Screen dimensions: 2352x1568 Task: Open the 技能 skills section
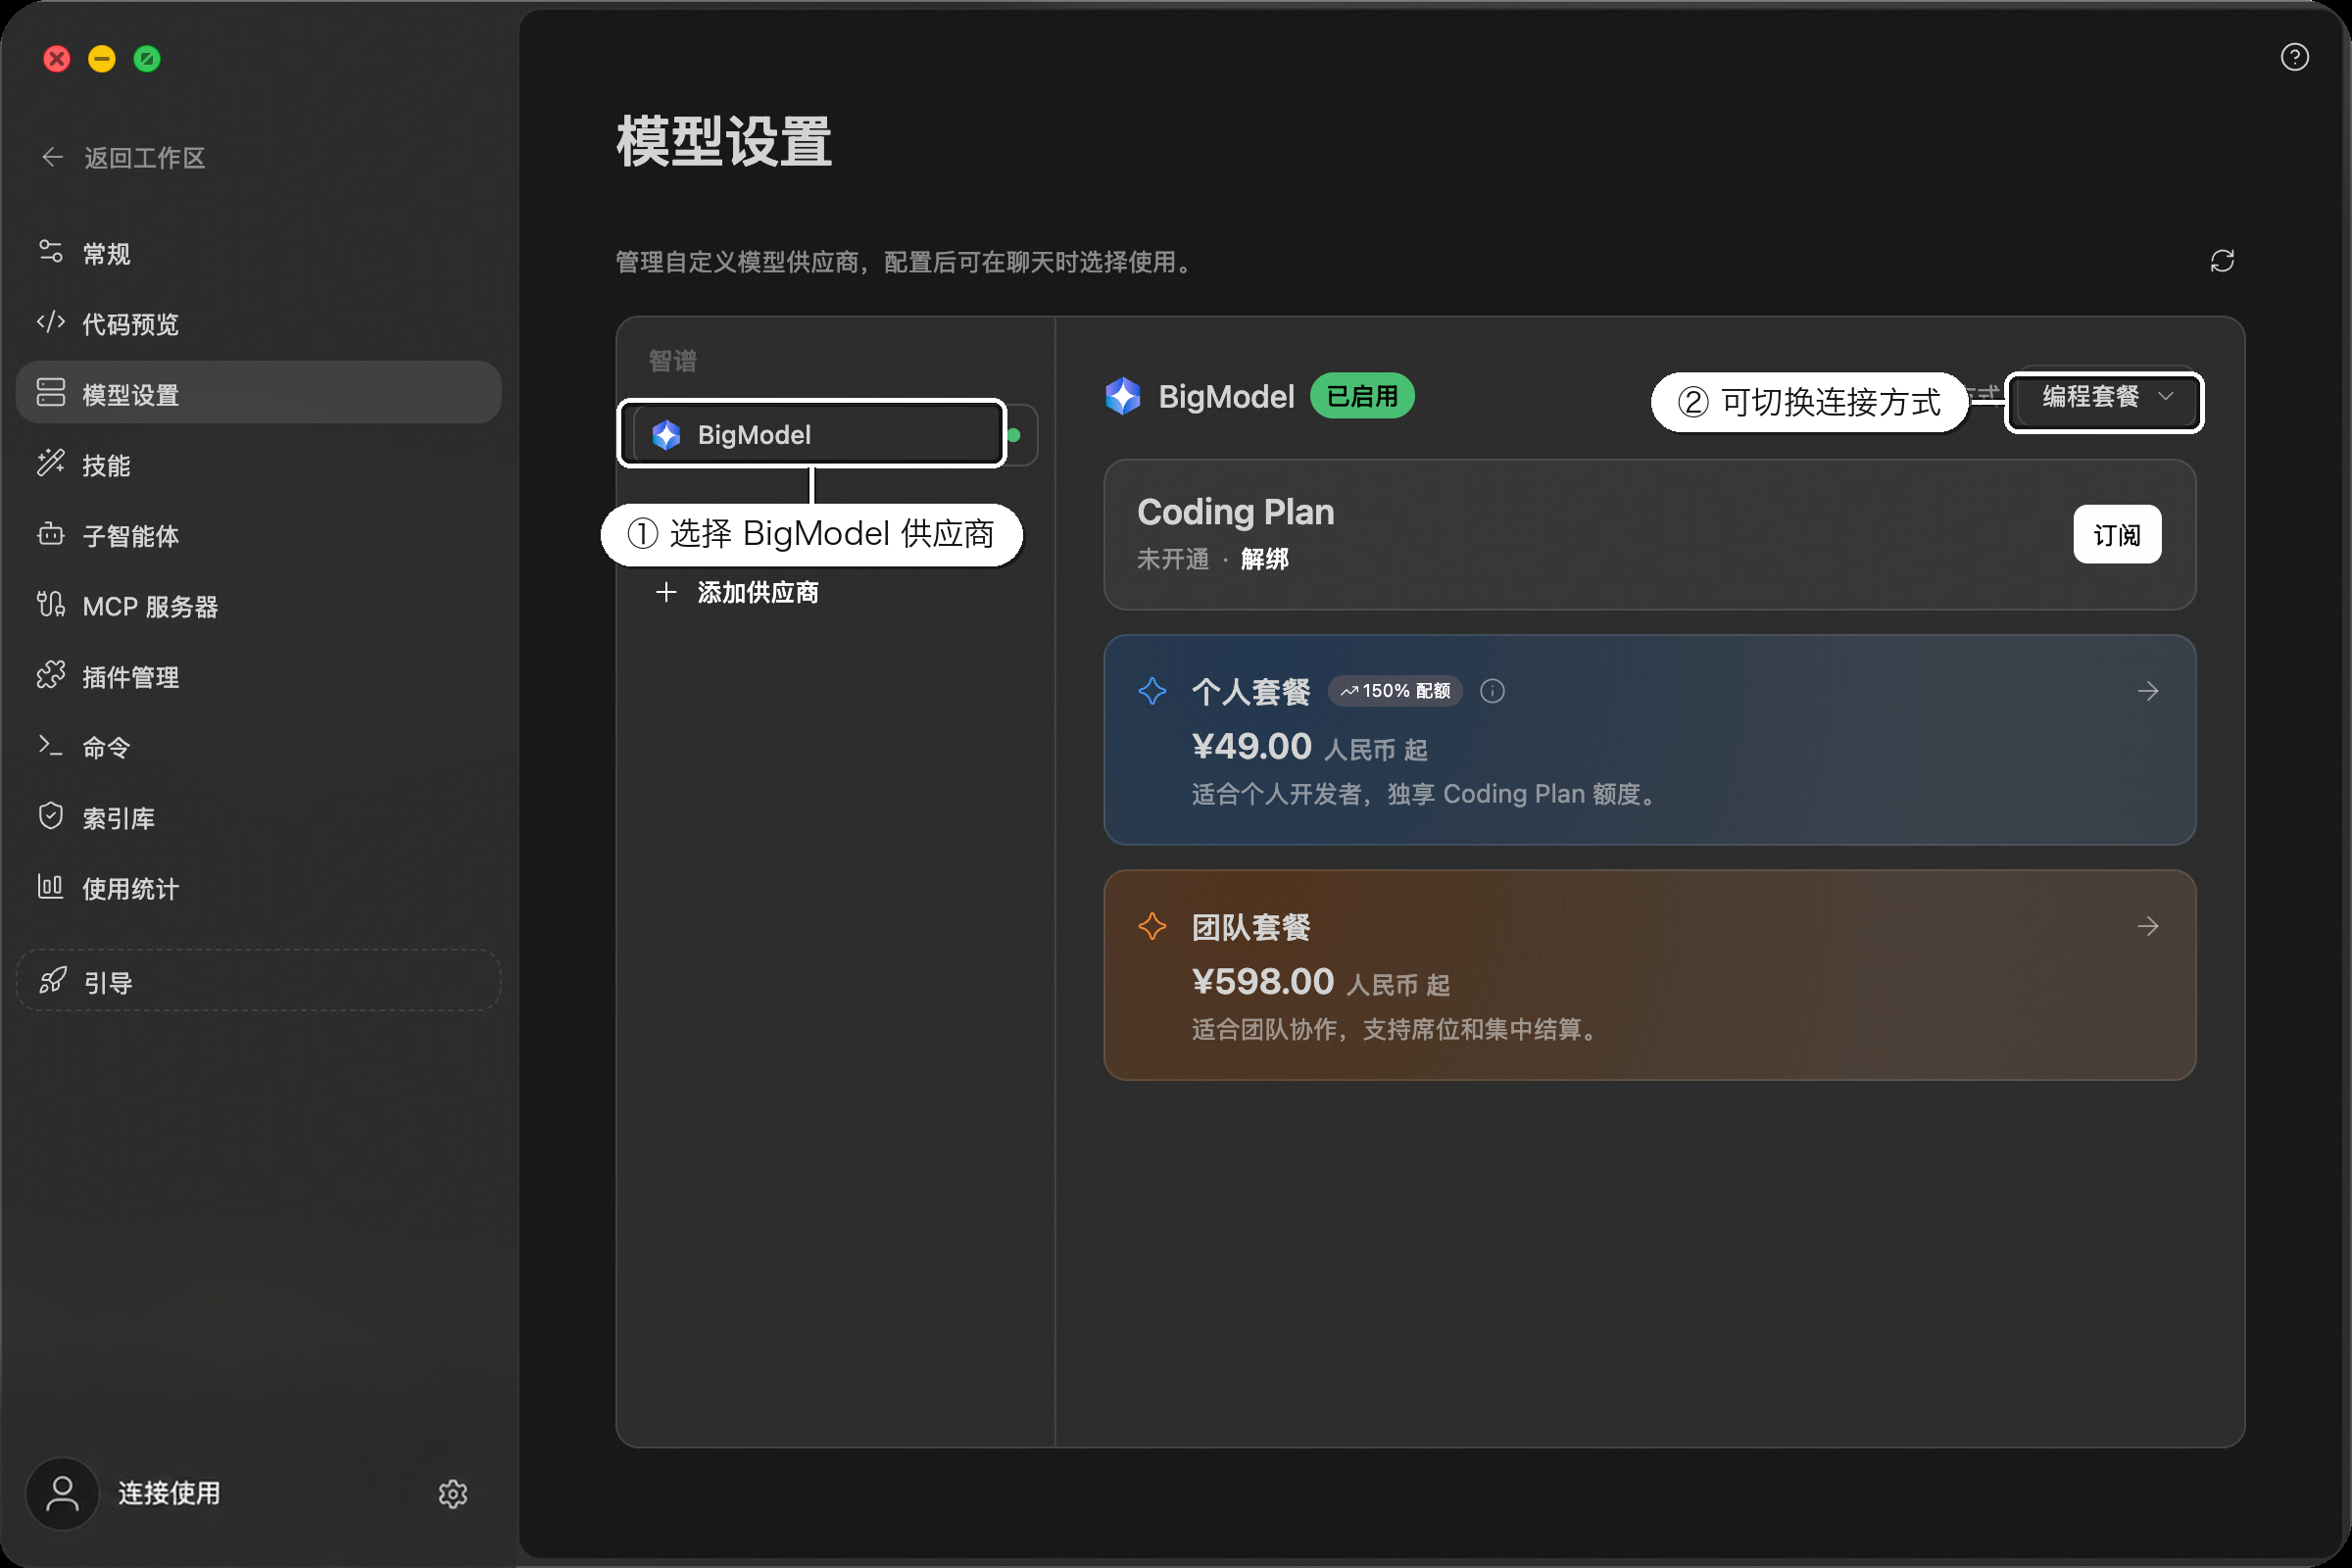[258, 464]
